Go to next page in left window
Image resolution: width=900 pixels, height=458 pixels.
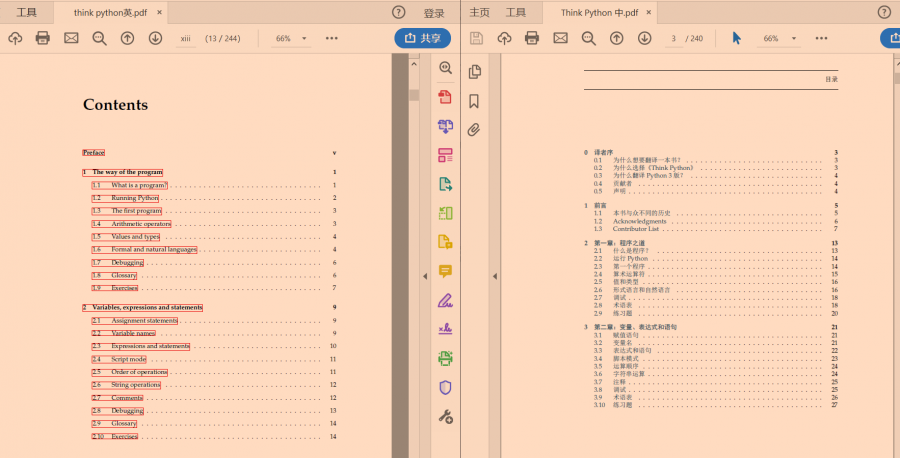(x=155, y=38)
